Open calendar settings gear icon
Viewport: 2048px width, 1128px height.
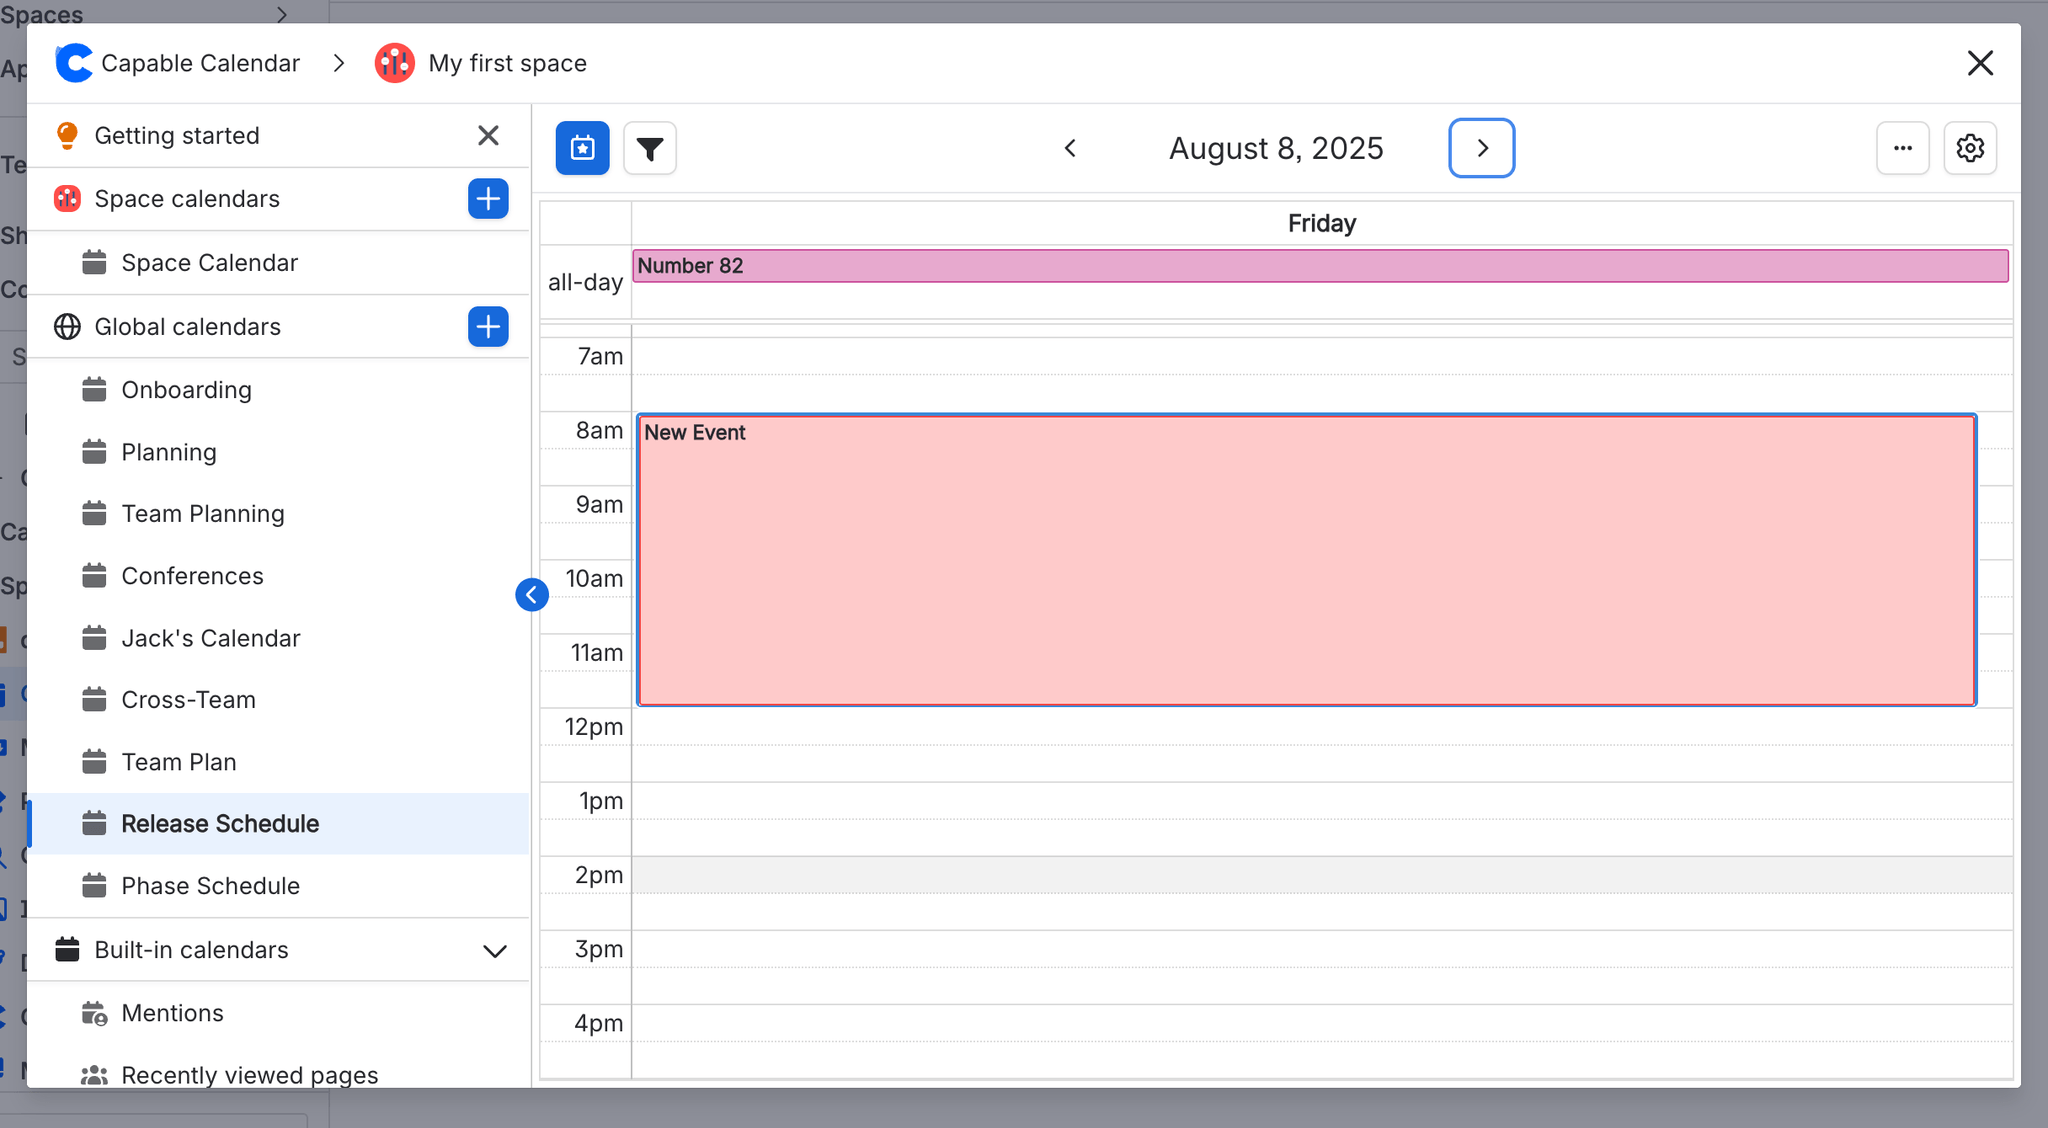(1969, 148)
